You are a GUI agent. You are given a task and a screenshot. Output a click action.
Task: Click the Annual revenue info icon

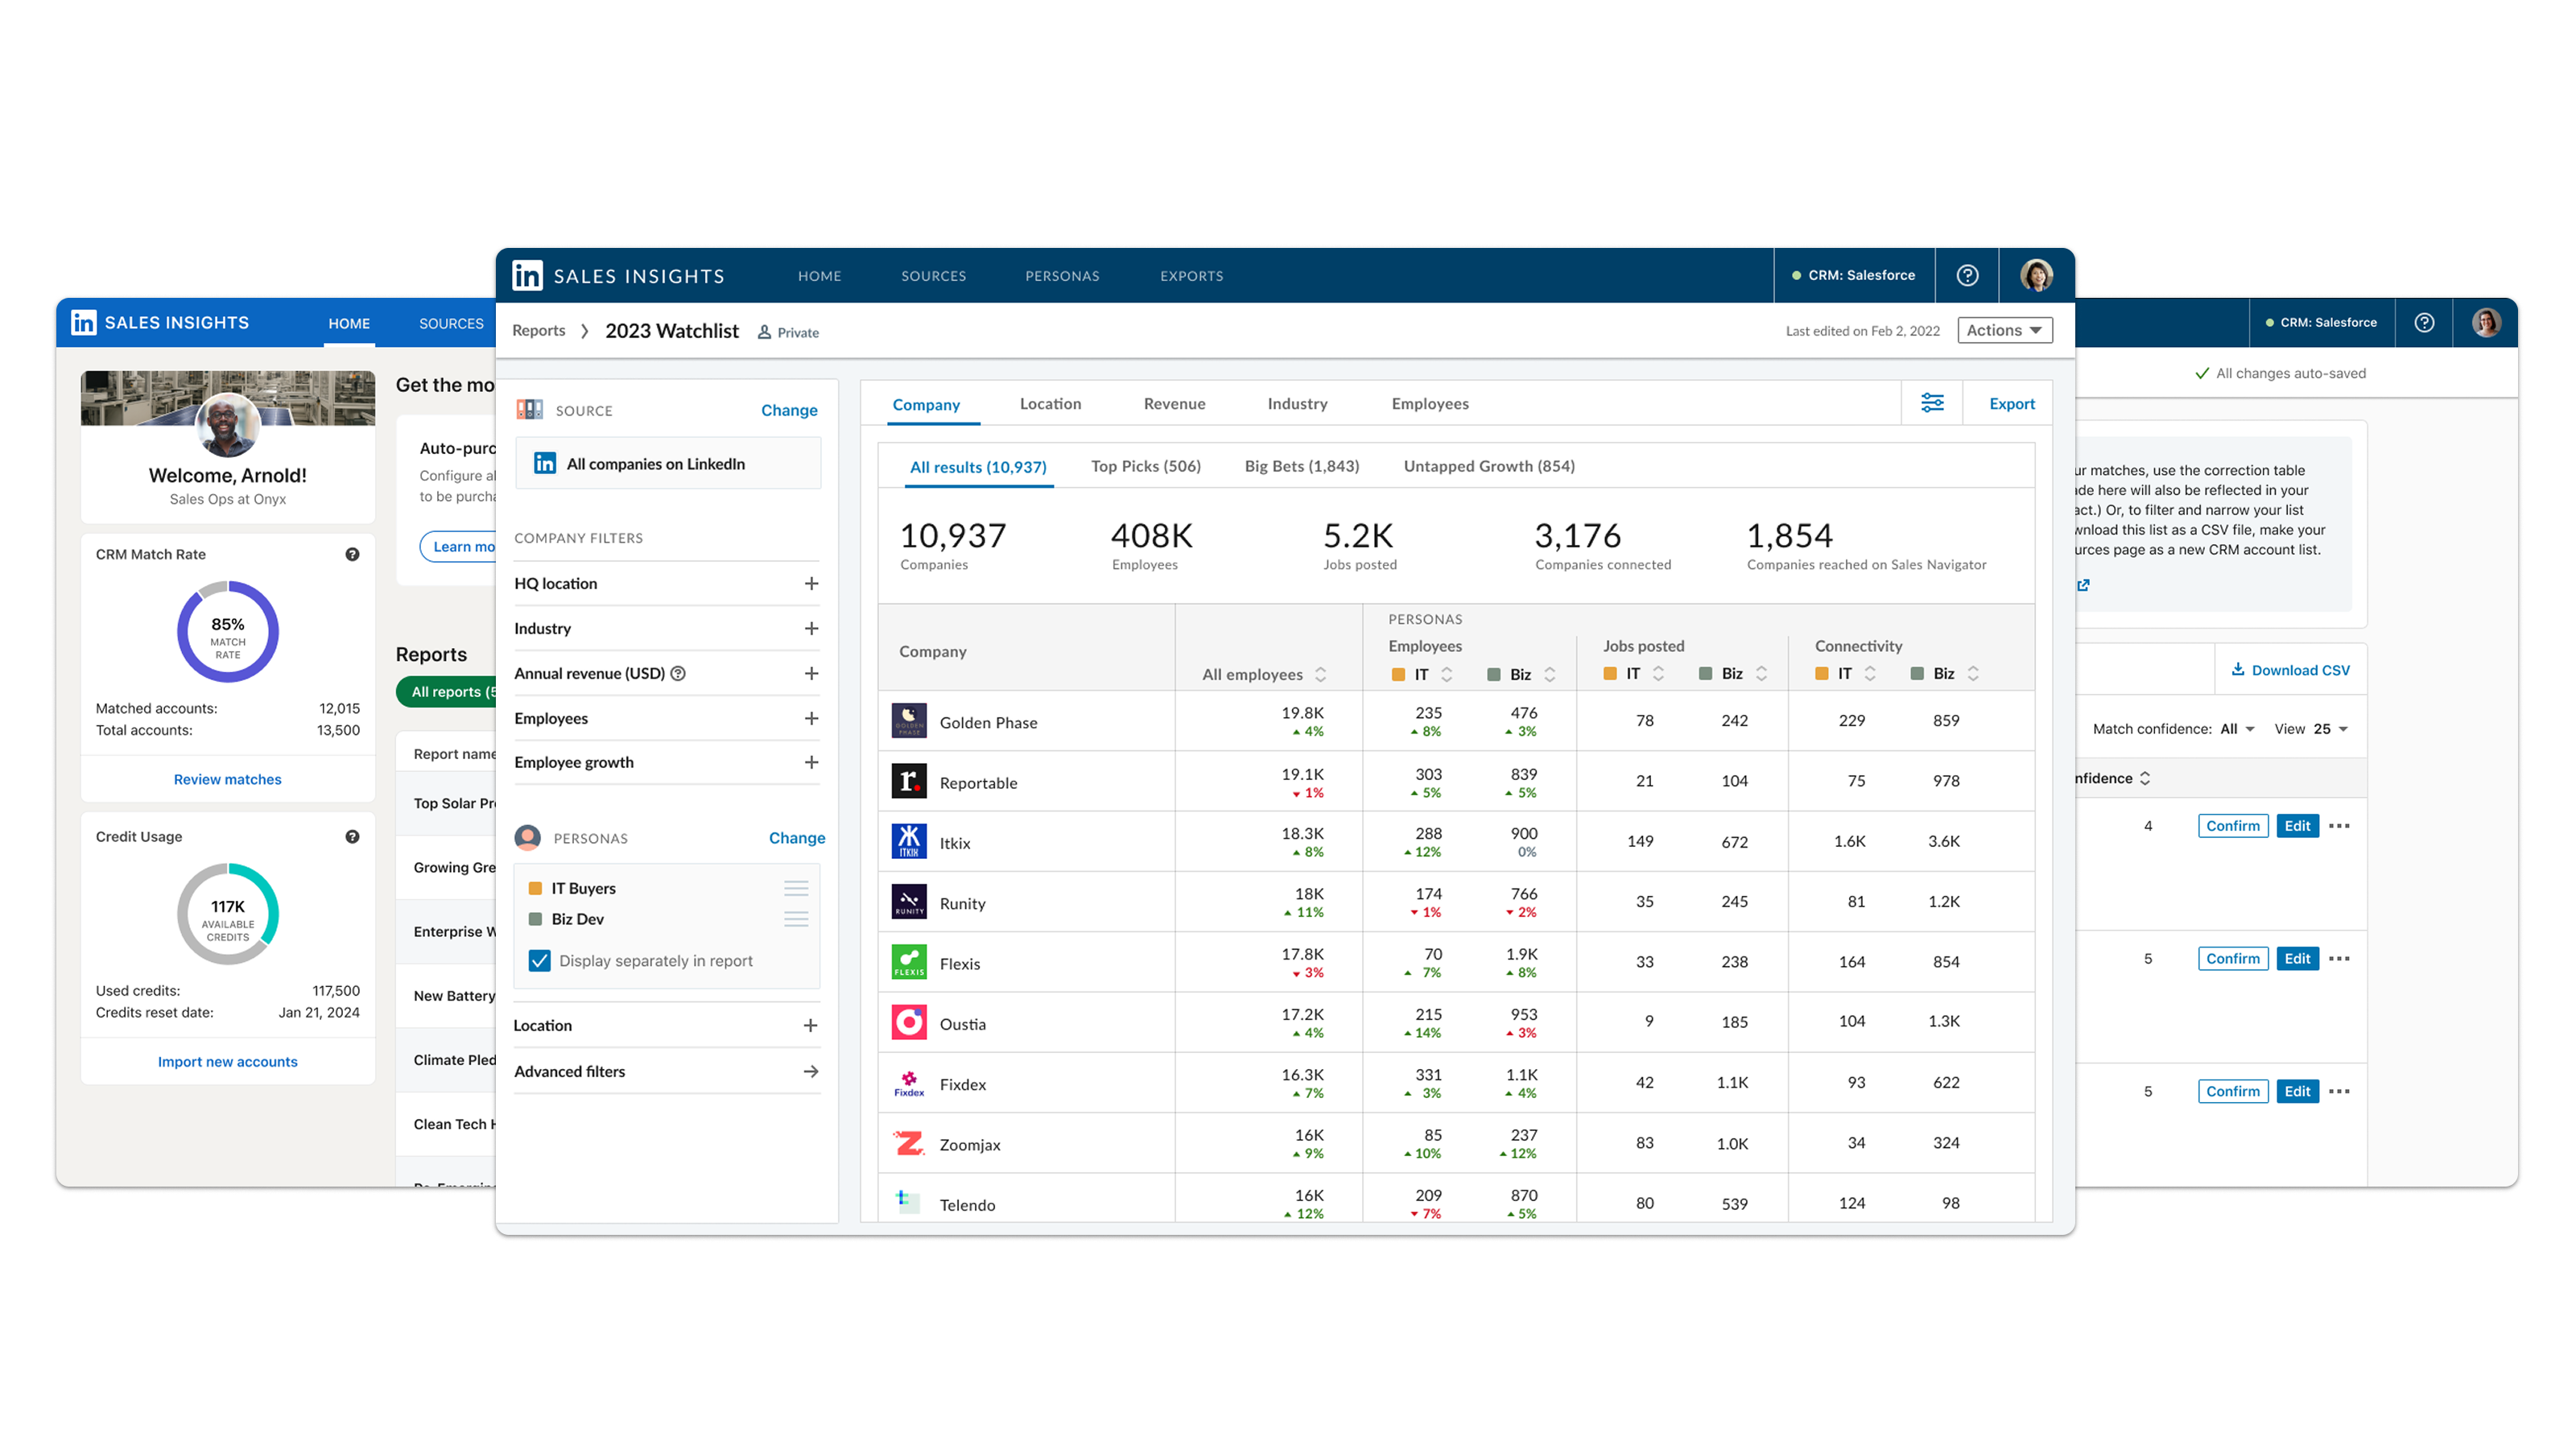tap(678, 674)
